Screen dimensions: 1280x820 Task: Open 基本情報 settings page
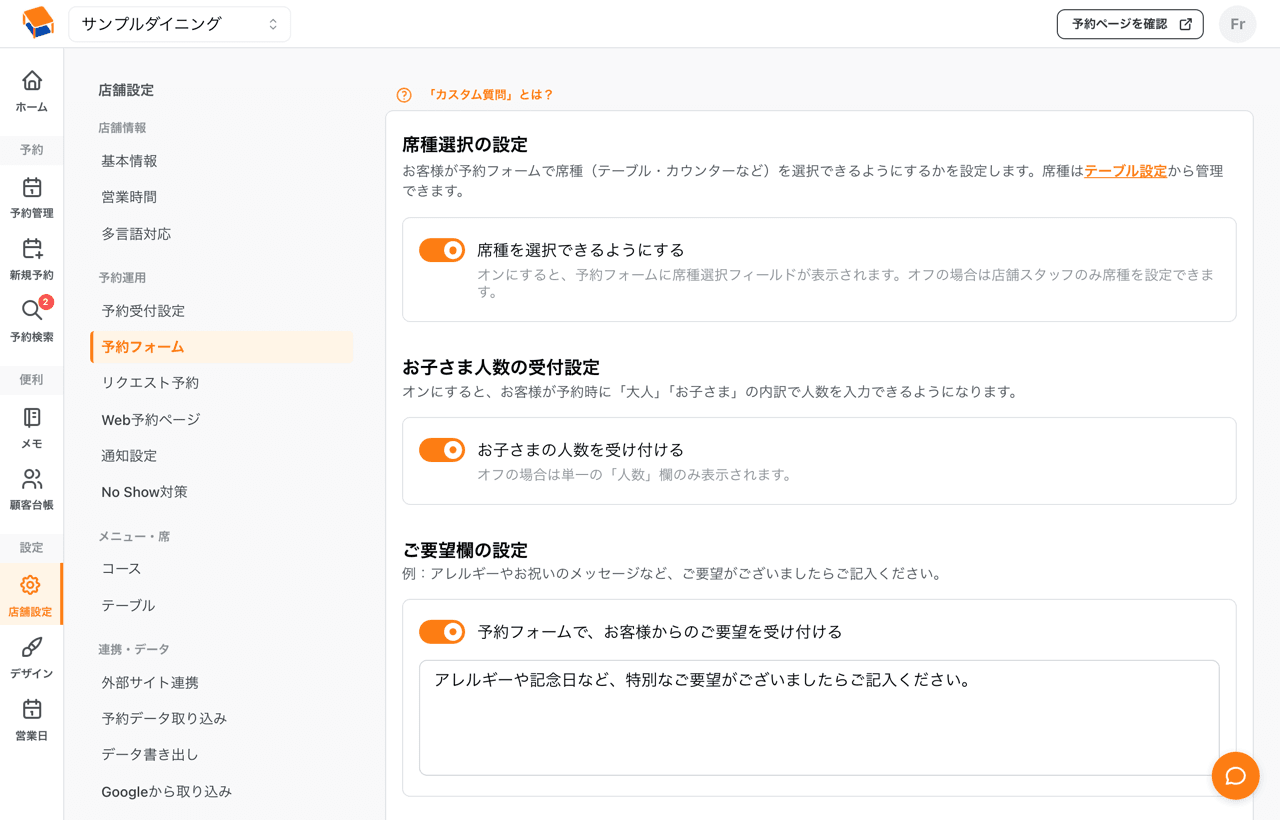[129, 161]
